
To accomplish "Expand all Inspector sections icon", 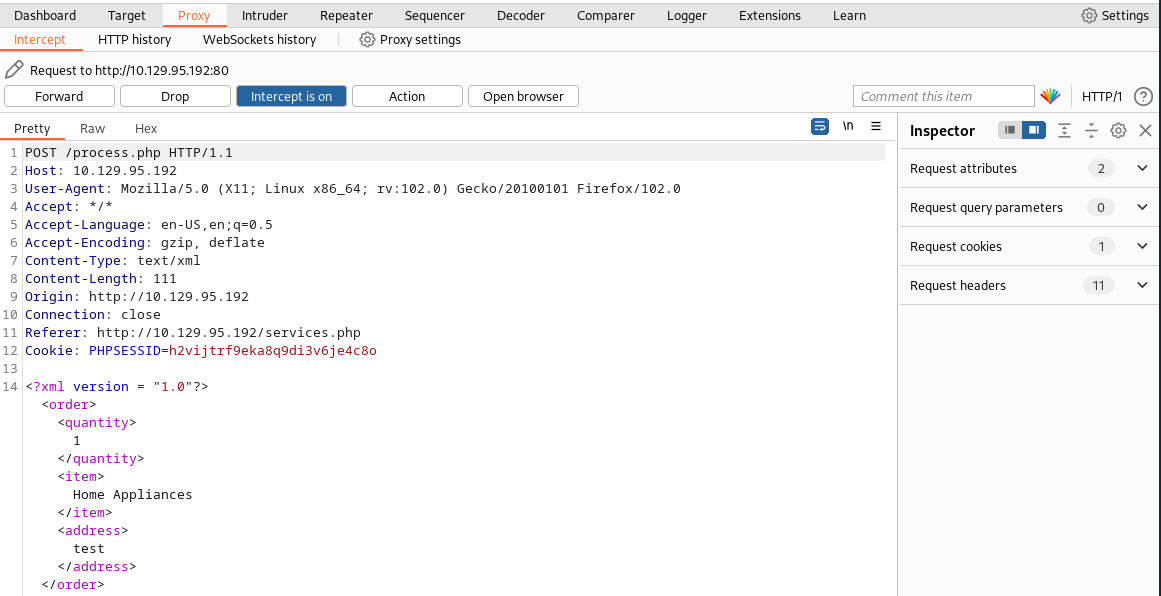I will tap(1064, 131).
